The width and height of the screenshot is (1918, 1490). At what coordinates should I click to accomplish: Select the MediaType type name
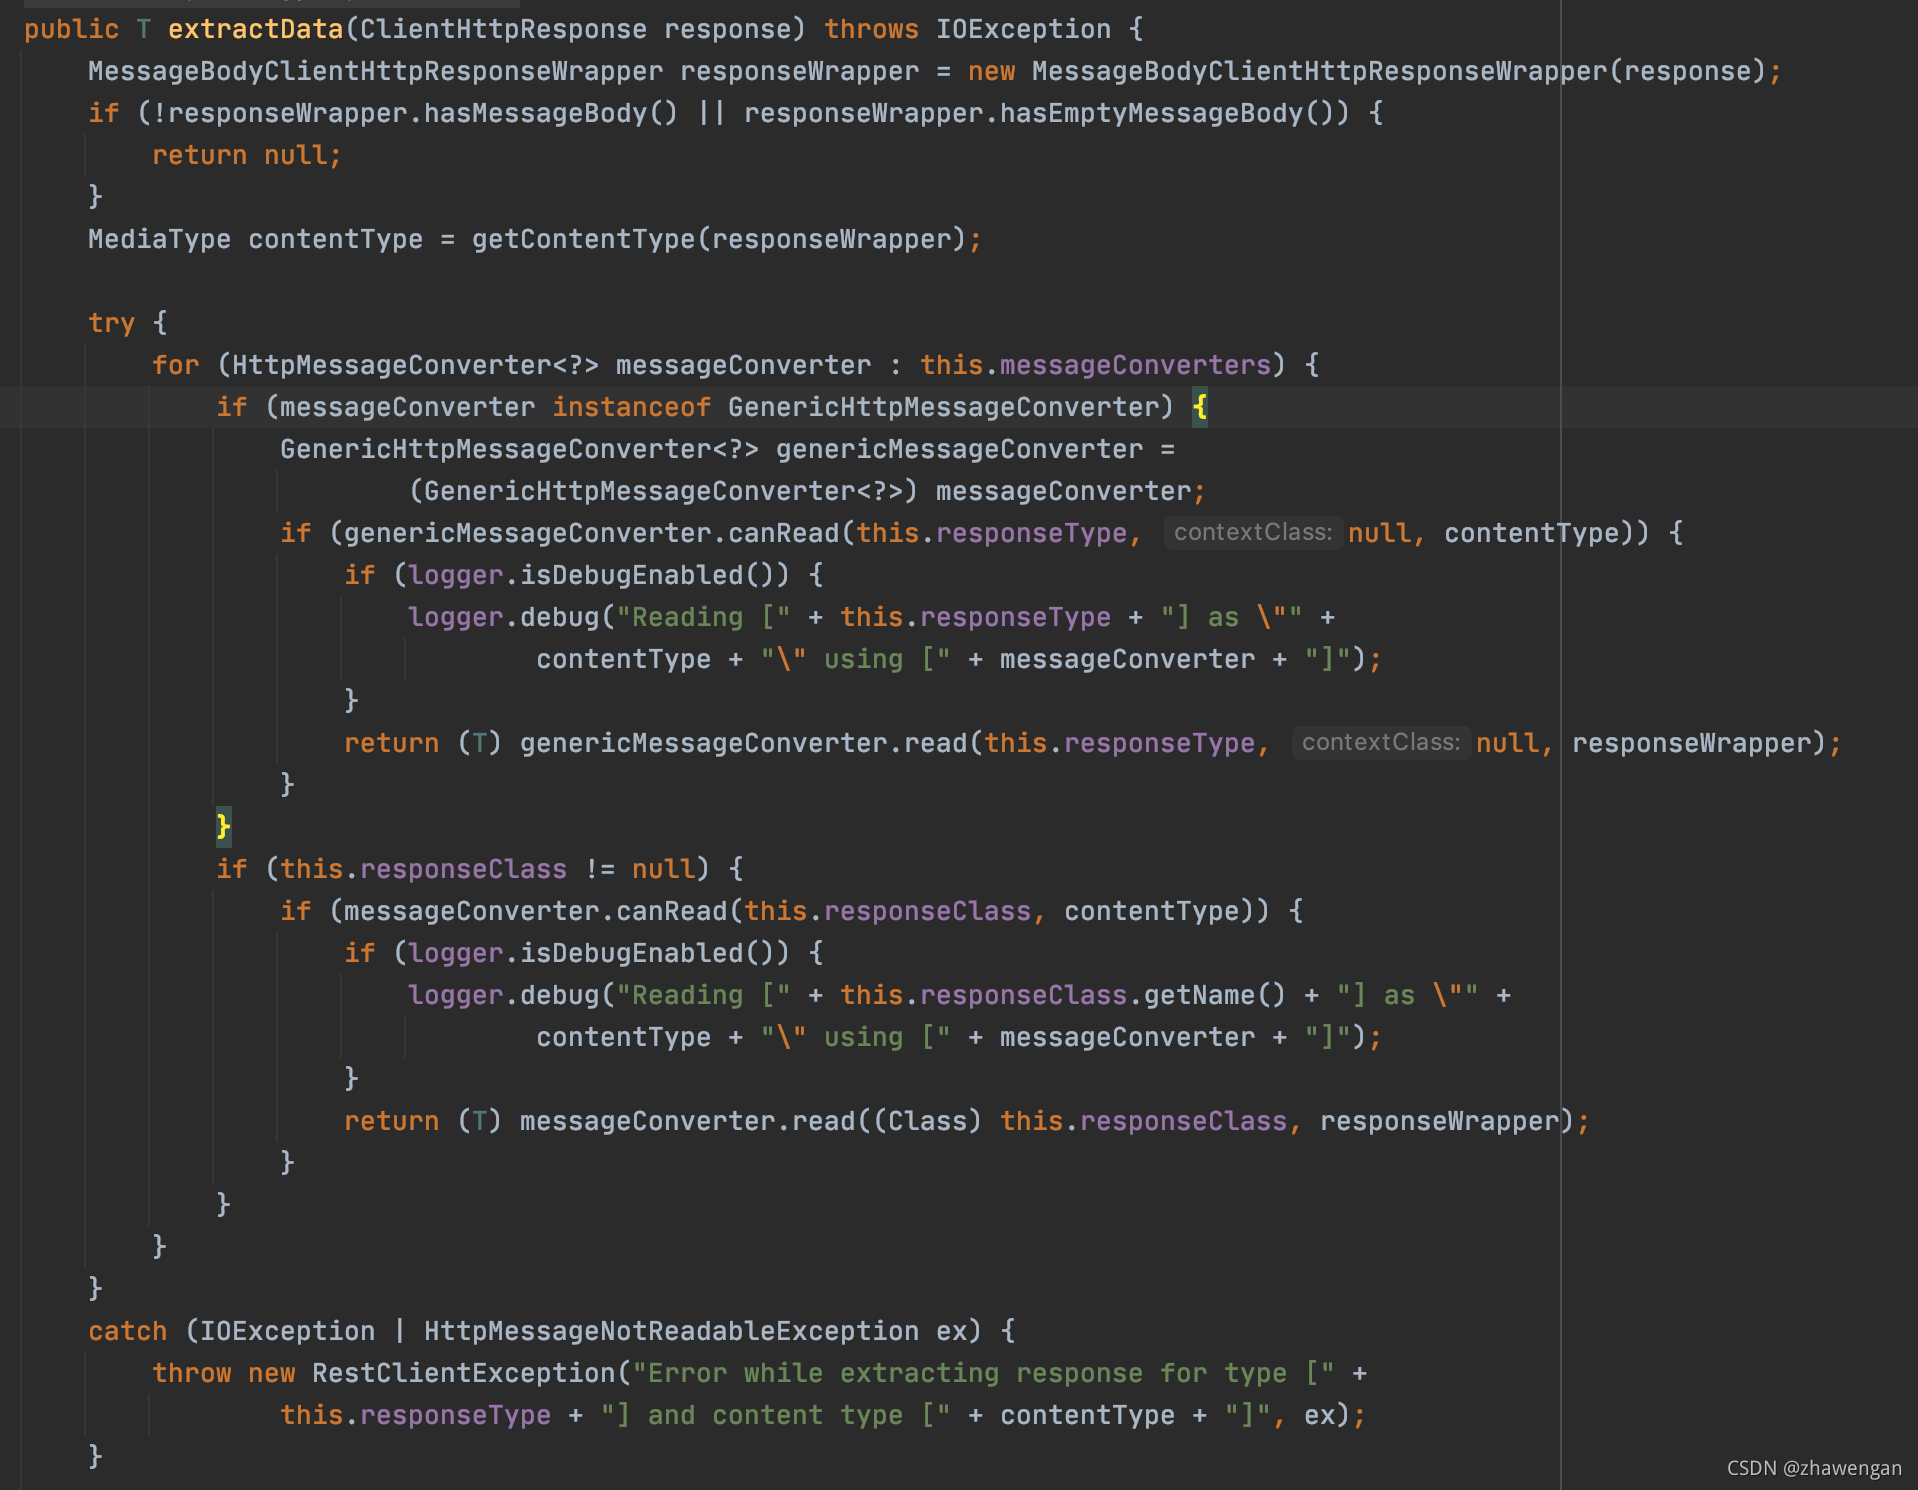coord(159,239)
